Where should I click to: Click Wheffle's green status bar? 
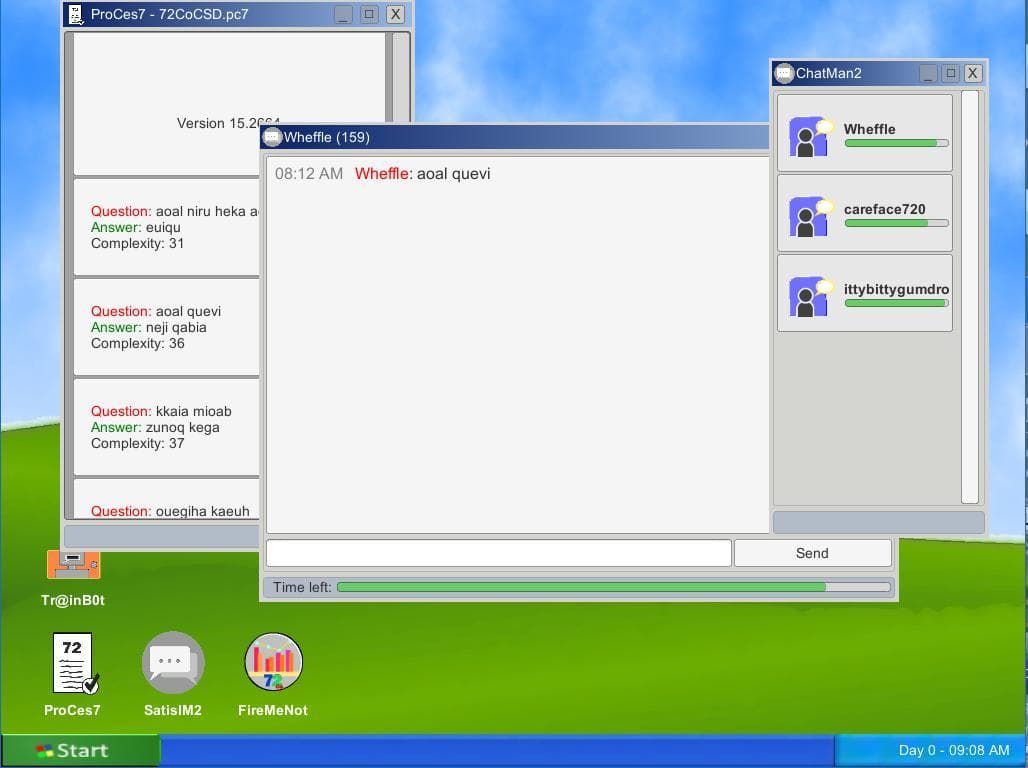tap(896, 143)
